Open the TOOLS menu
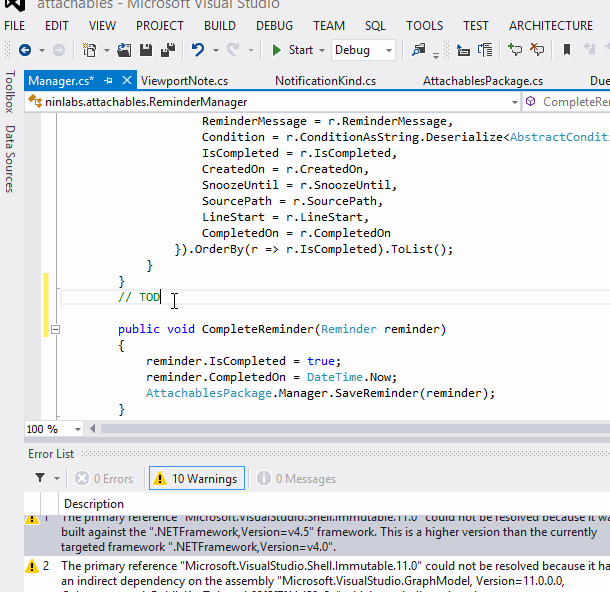610x592 pixels. pos(424,26)
